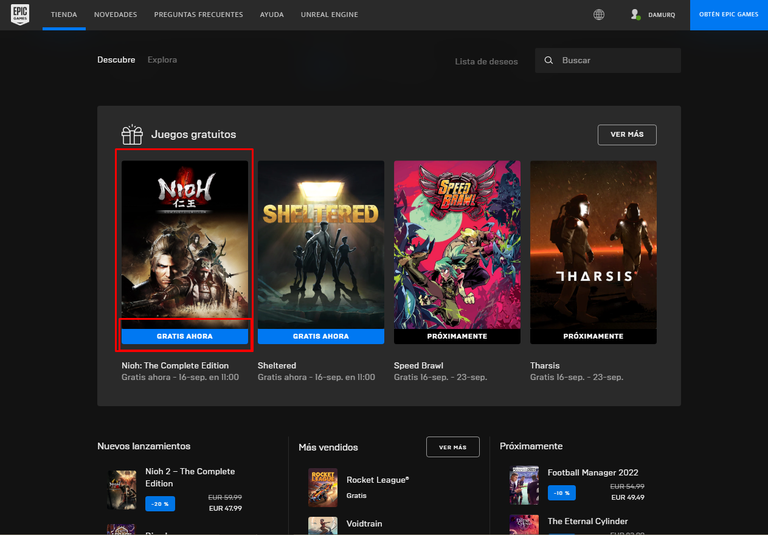Switch to the Explora tab
Screen dimensions: 768x535
point(162,60)
